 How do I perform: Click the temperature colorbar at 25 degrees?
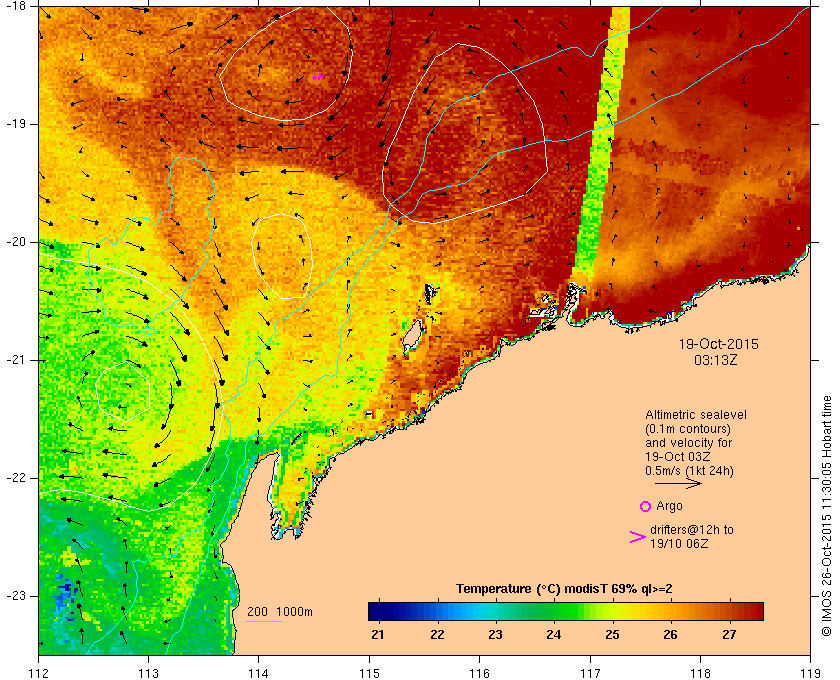(x=612, y=611)
